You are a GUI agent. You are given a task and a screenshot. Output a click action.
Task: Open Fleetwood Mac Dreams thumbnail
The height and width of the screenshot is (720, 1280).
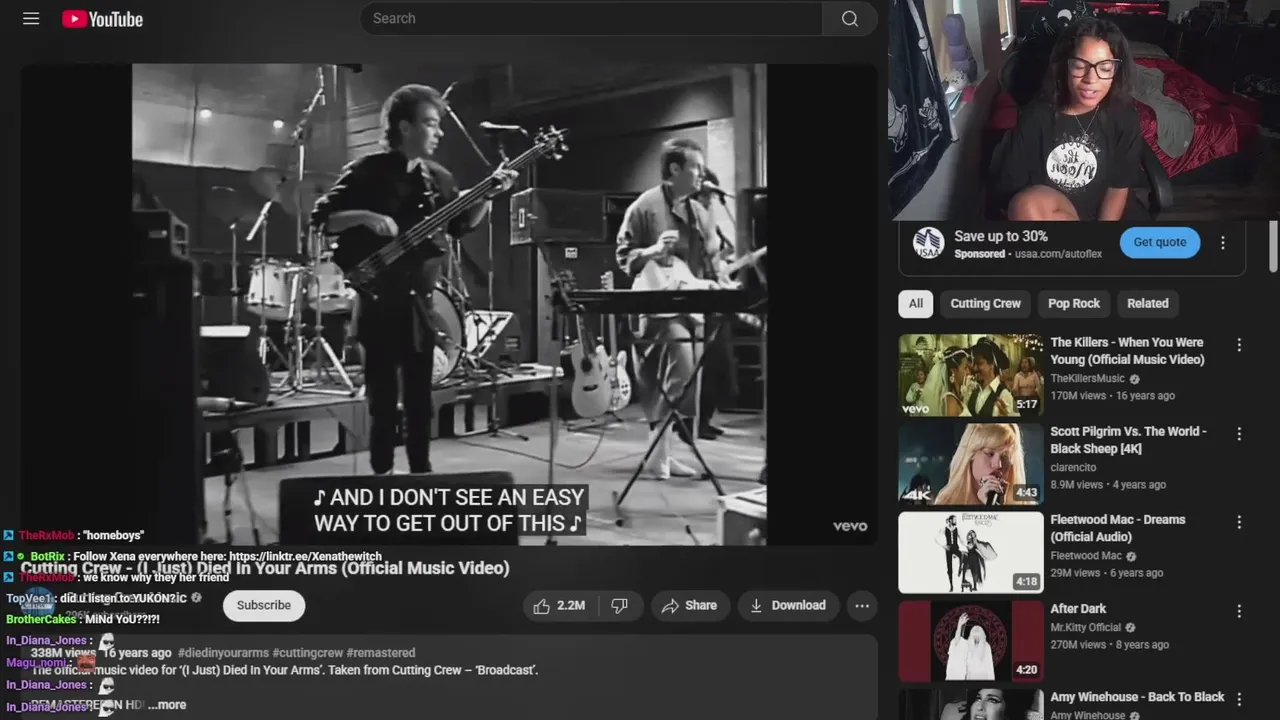pyautogui.click(x=970, y=552)
